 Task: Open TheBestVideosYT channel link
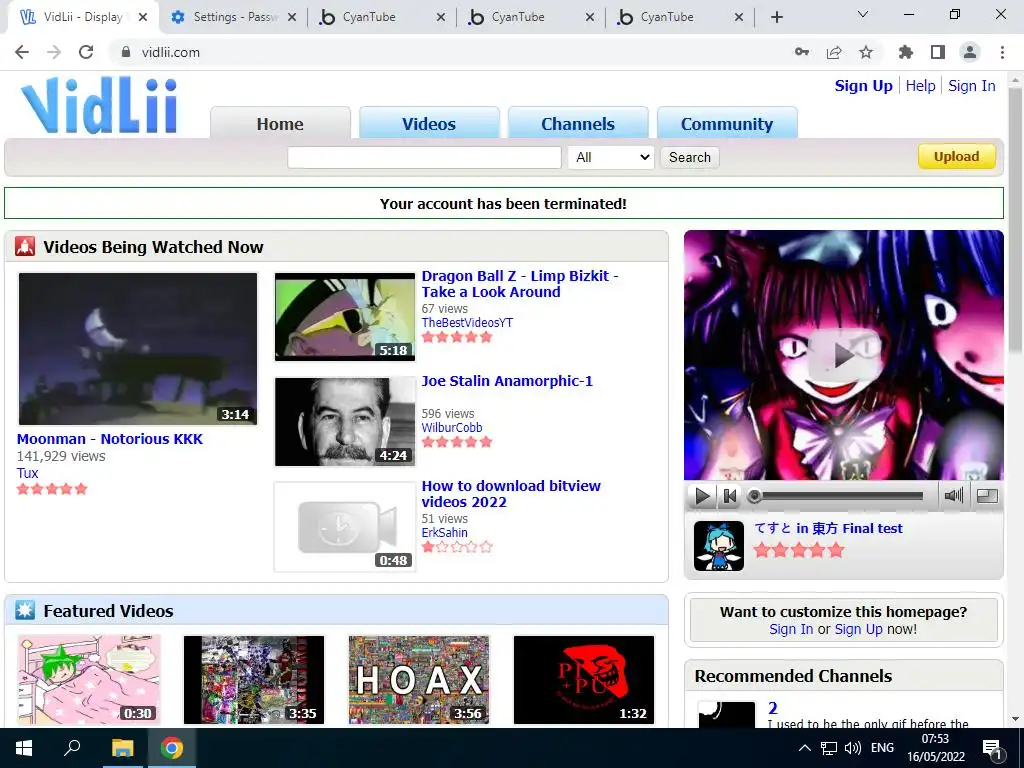468,323
